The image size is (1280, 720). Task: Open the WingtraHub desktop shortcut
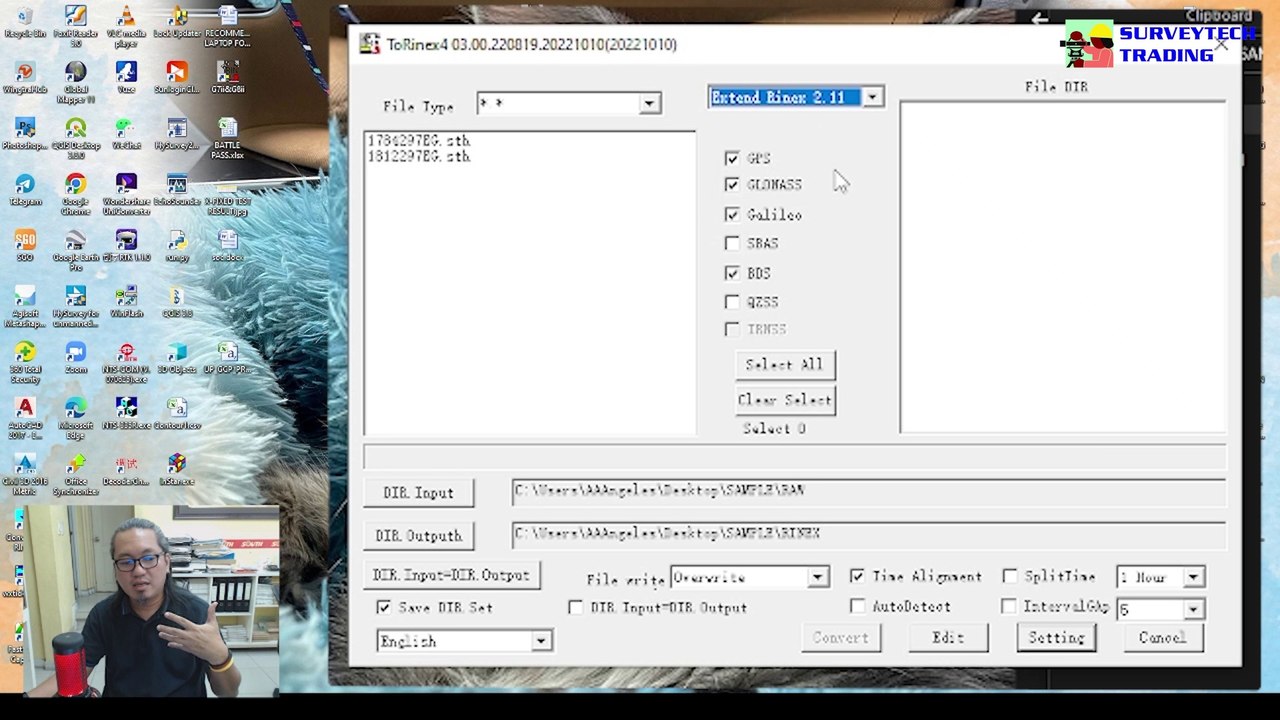tap(25, 78)
